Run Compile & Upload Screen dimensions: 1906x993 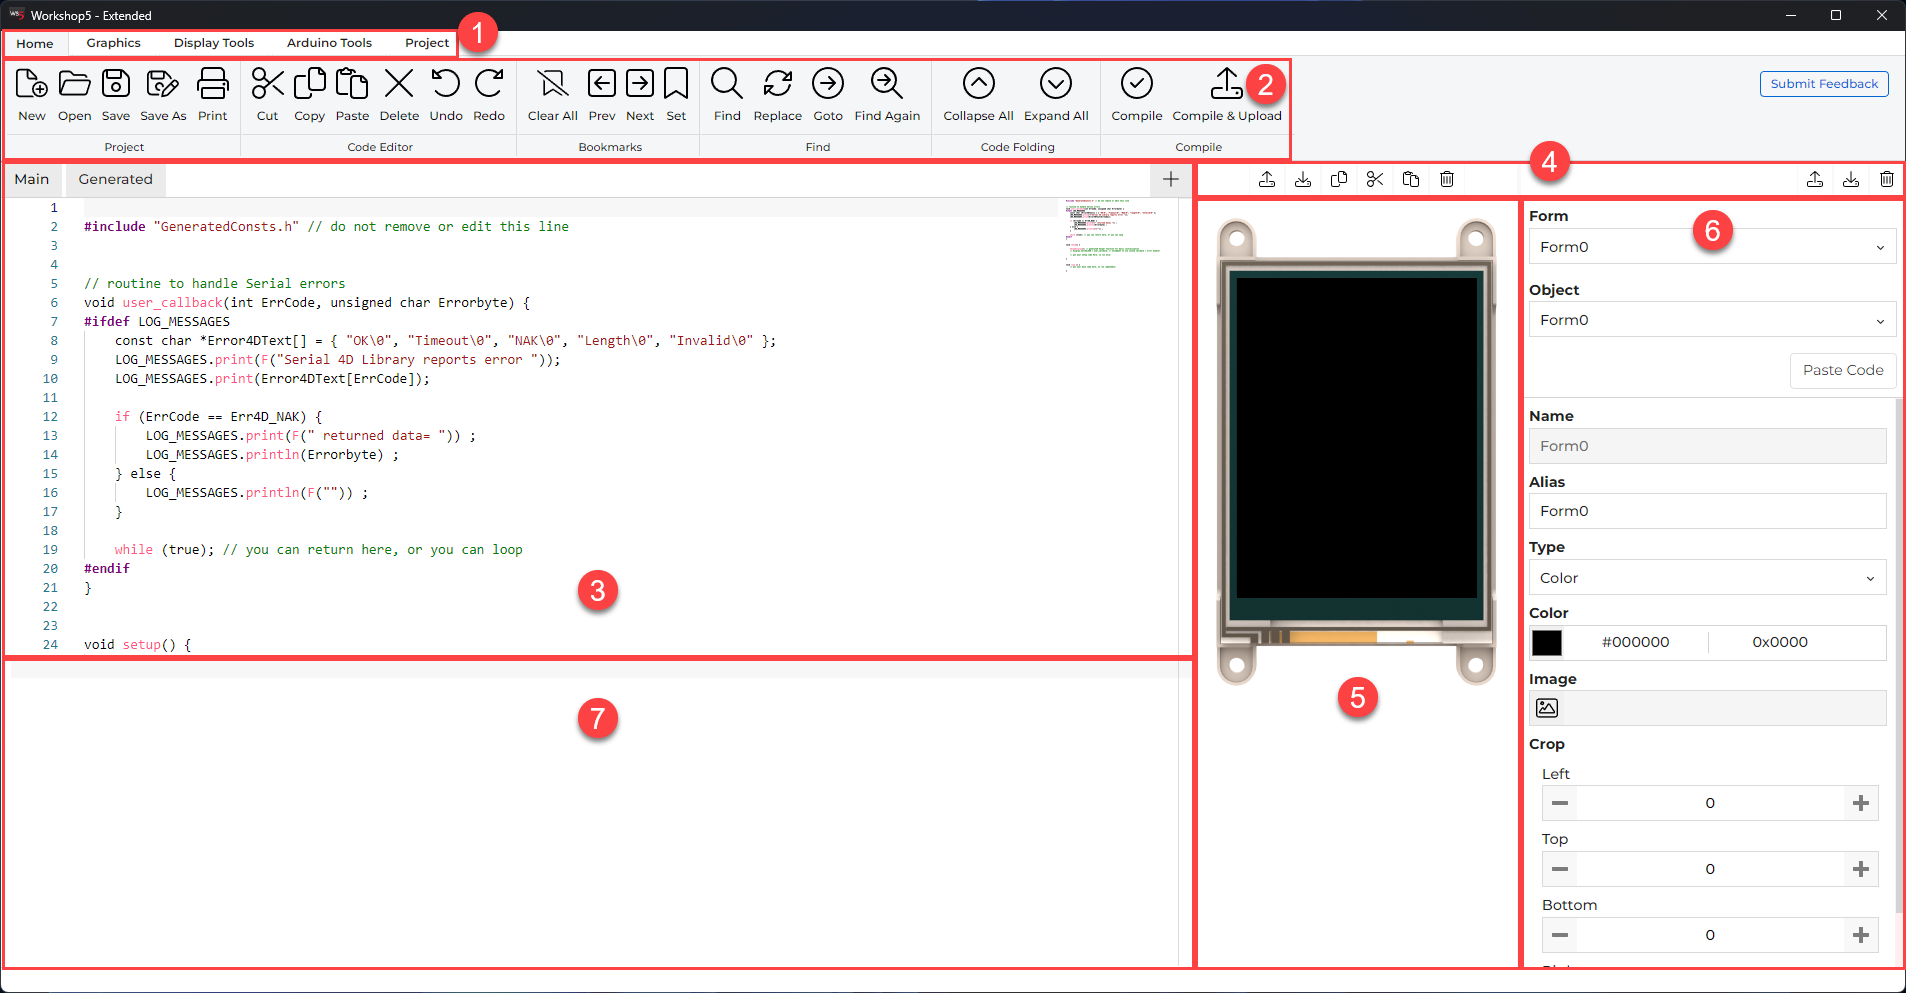[1227, 95]
